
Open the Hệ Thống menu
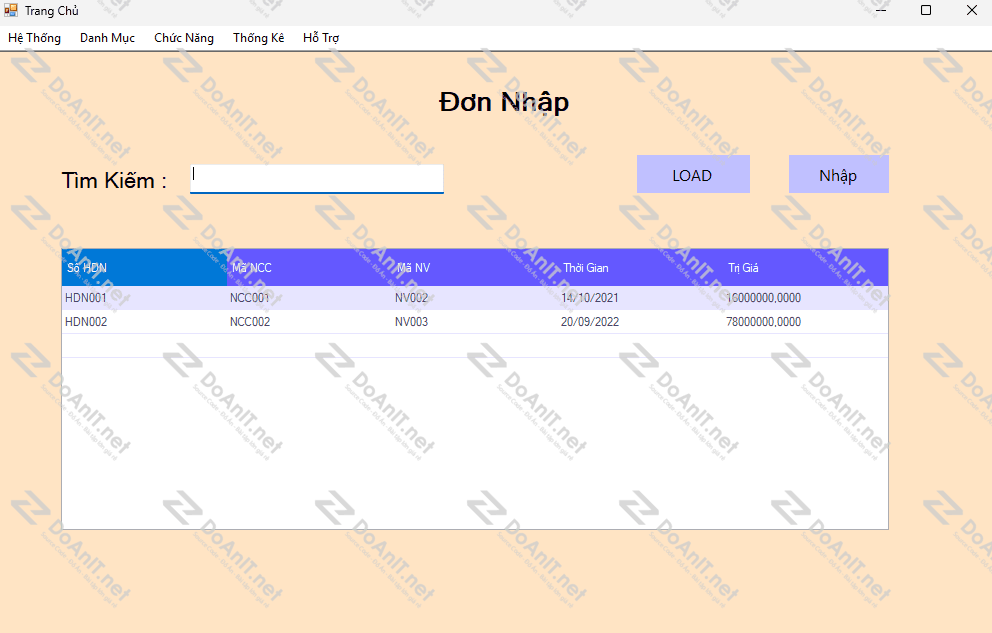click(34, 38)
